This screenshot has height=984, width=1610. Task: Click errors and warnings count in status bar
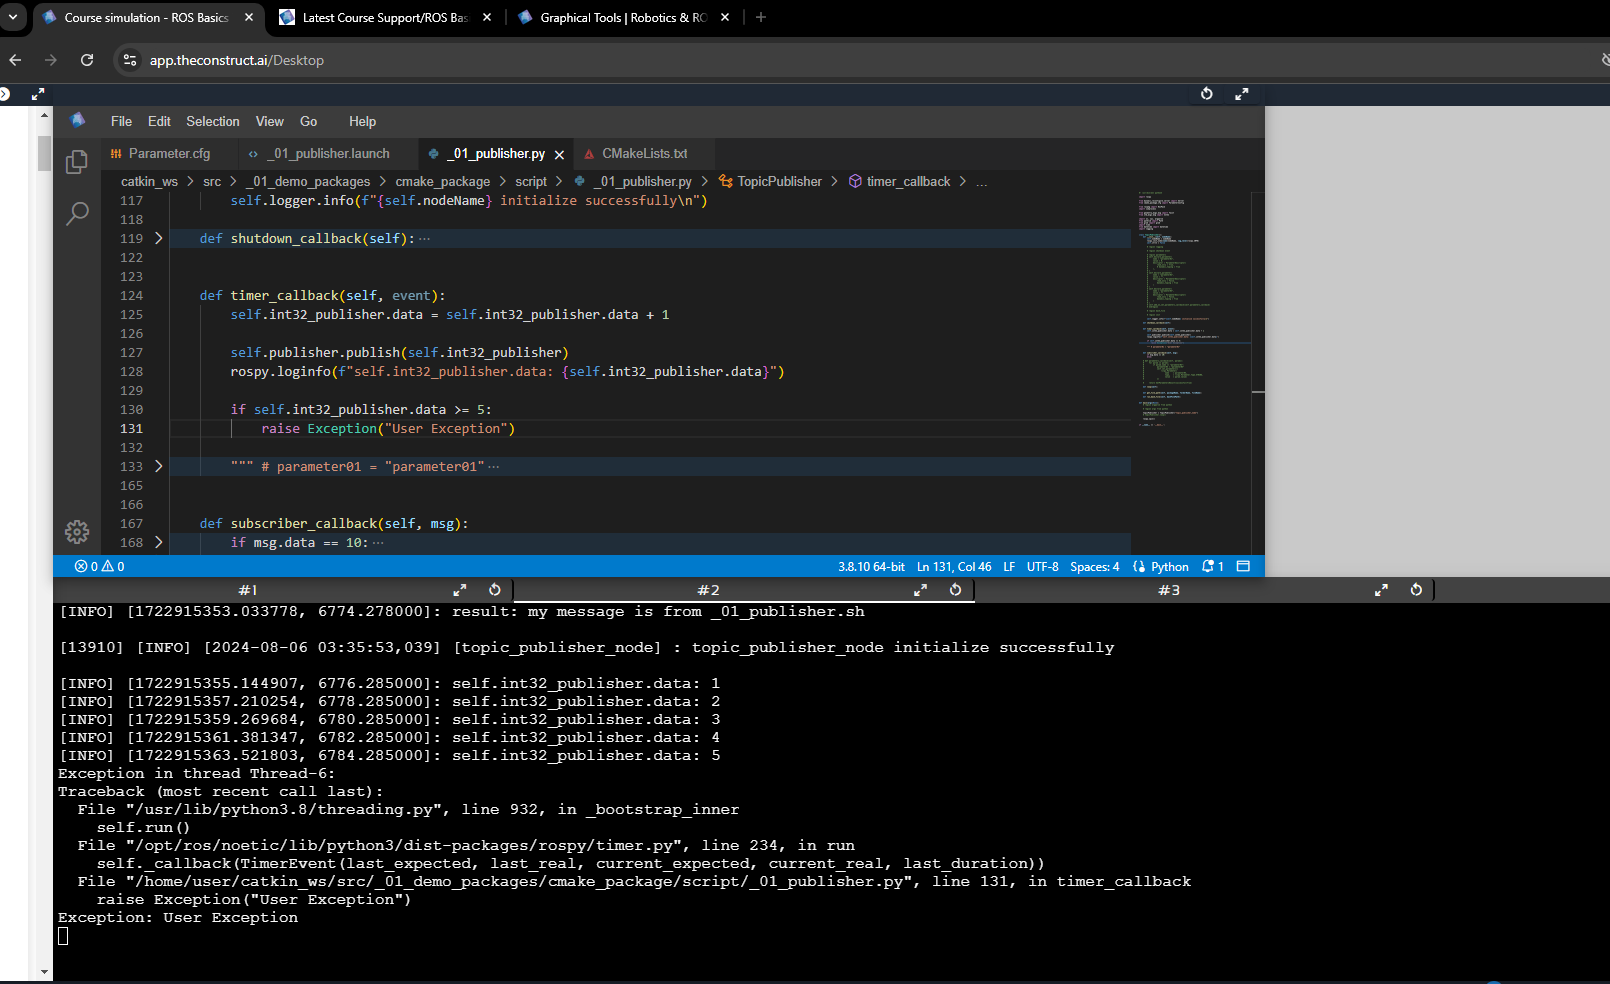click(100, 566)
